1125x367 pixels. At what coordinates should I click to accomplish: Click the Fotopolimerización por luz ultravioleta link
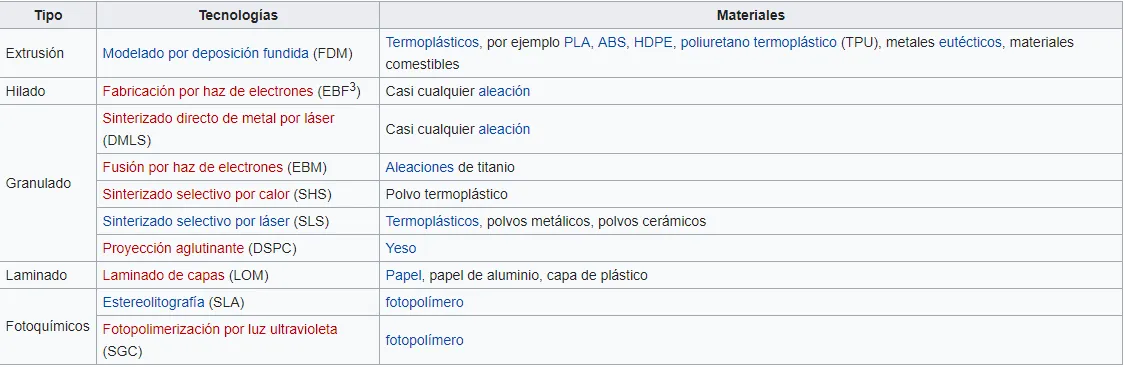pos(220,329)
